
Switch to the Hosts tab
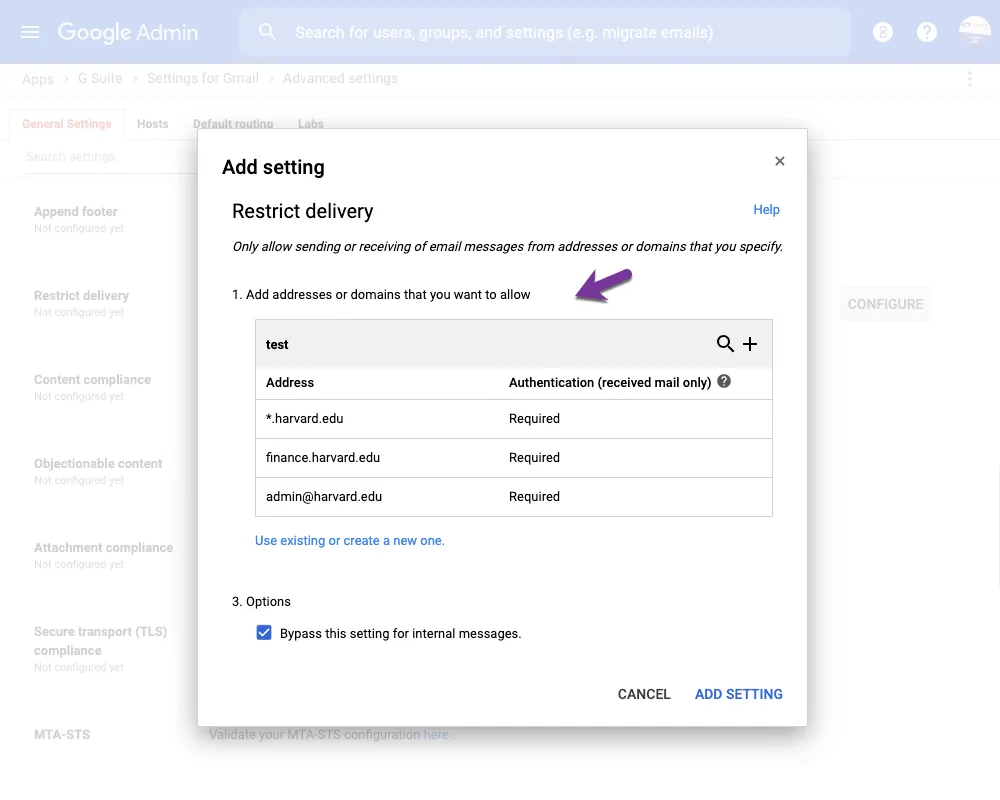click(x=152, y=123)
